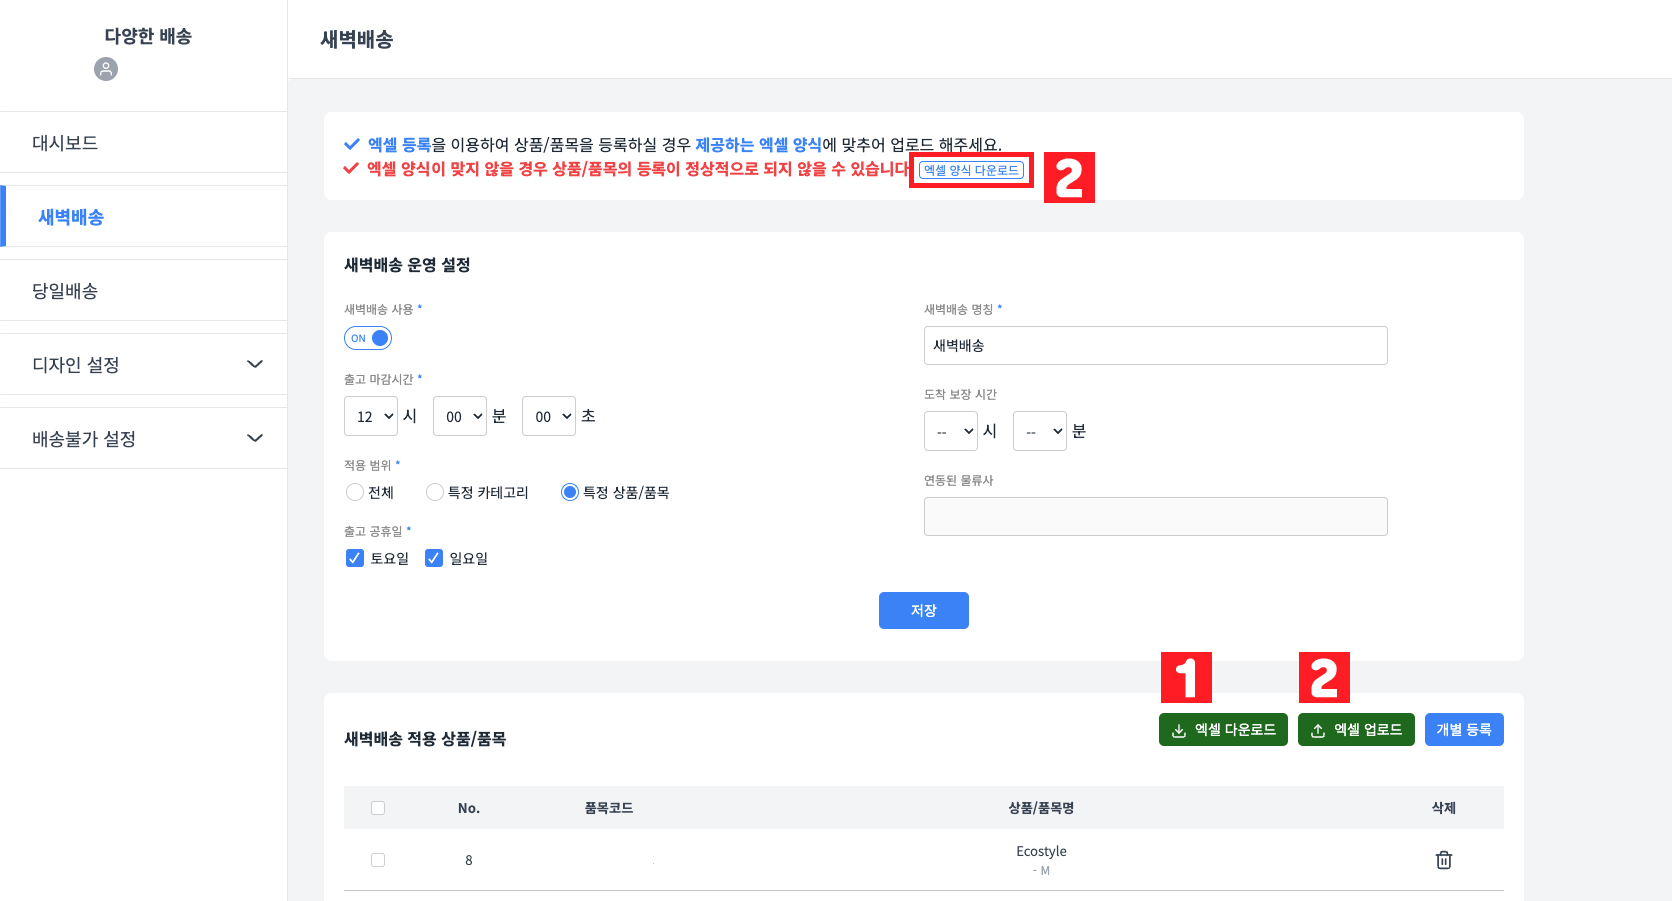
Task: Click the 개별 등록 button
Action: [x=1464, y=730]
